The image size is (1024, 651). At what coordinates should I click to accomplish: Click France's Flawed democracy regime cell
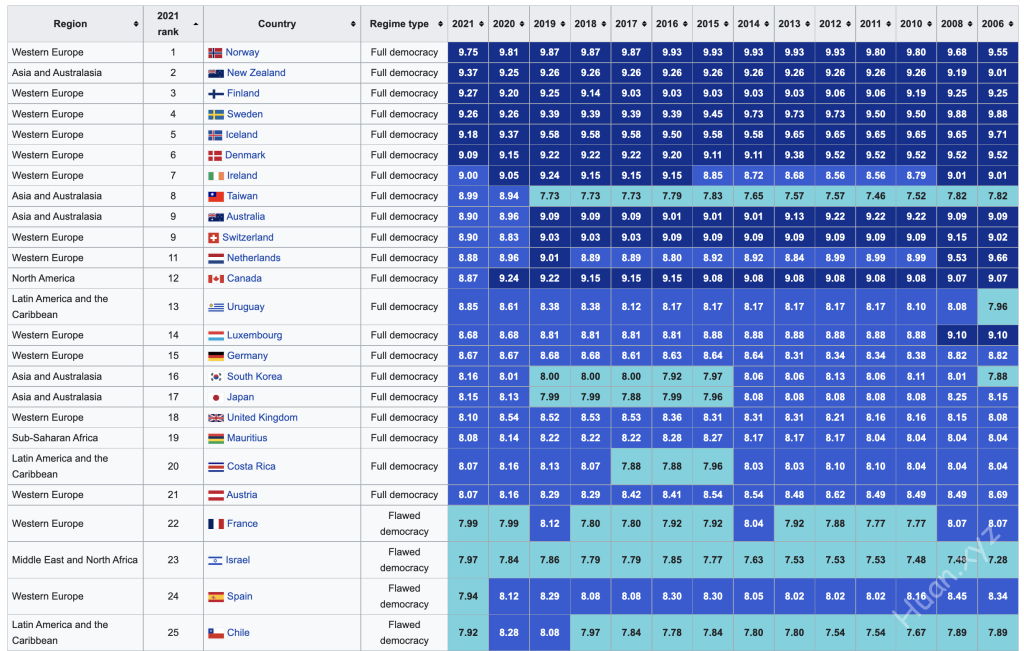tap(404, 523)
